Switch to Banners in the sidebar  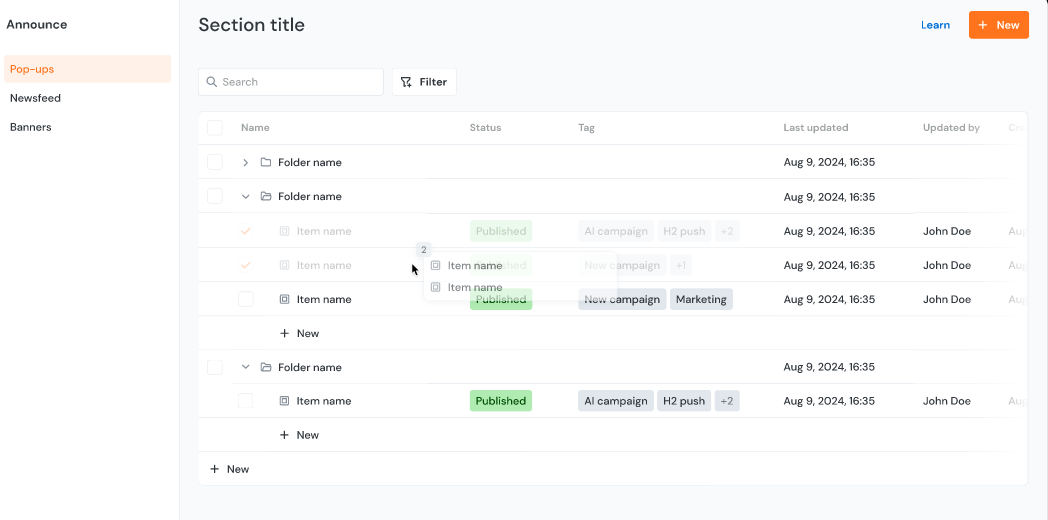(x=31, y=127)
